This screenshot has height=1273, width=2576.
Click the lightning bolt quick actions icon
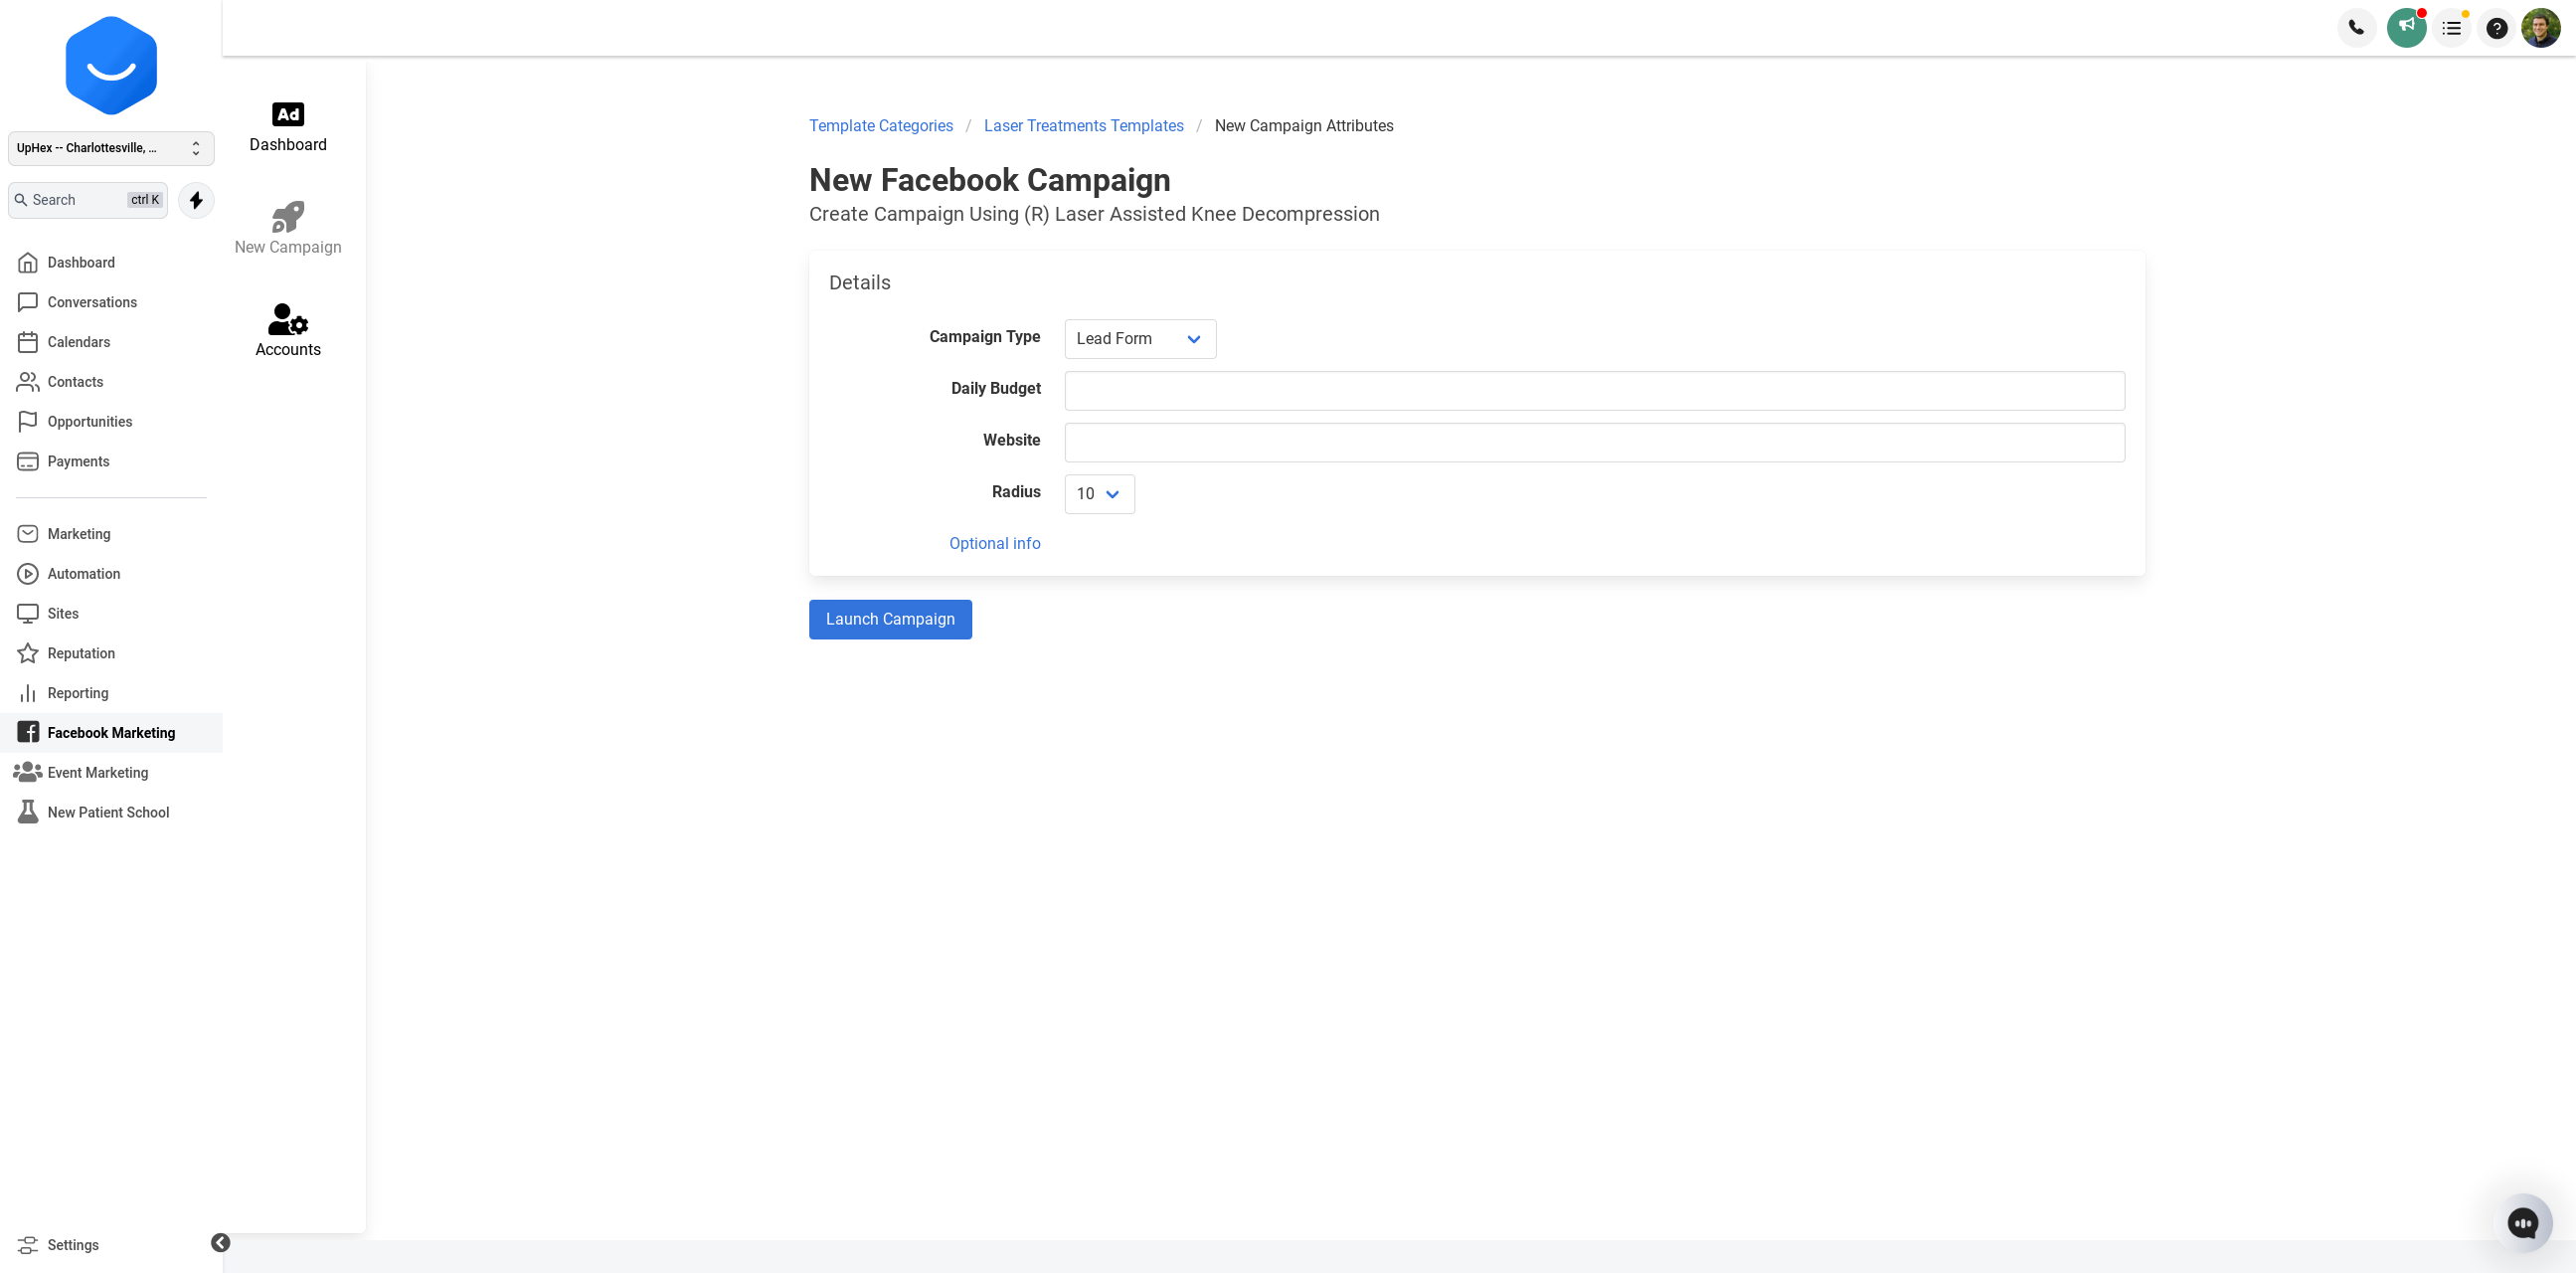click(x=196, y=200)
